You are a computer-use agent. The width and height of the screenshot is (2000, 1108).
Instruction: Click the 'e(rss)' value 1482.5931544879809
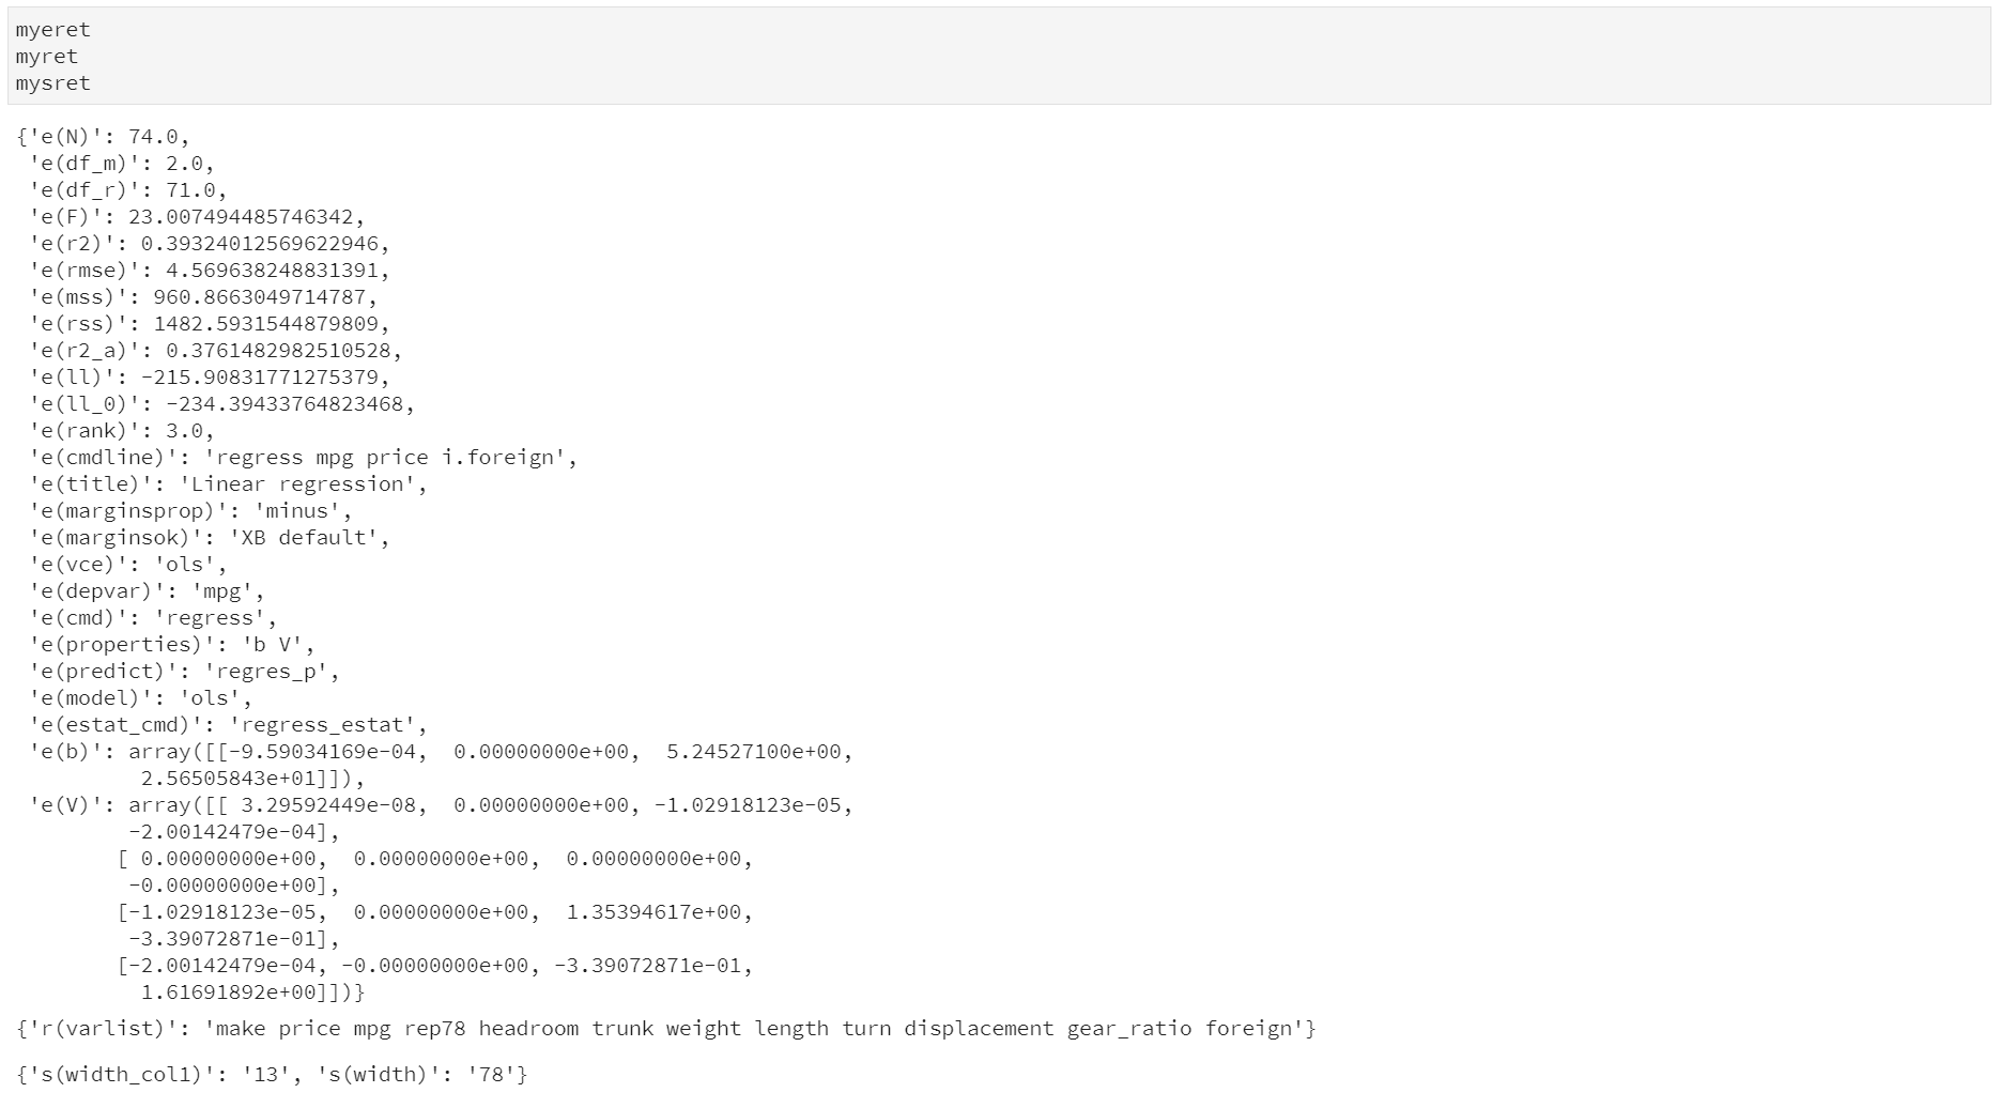[266, 324]
